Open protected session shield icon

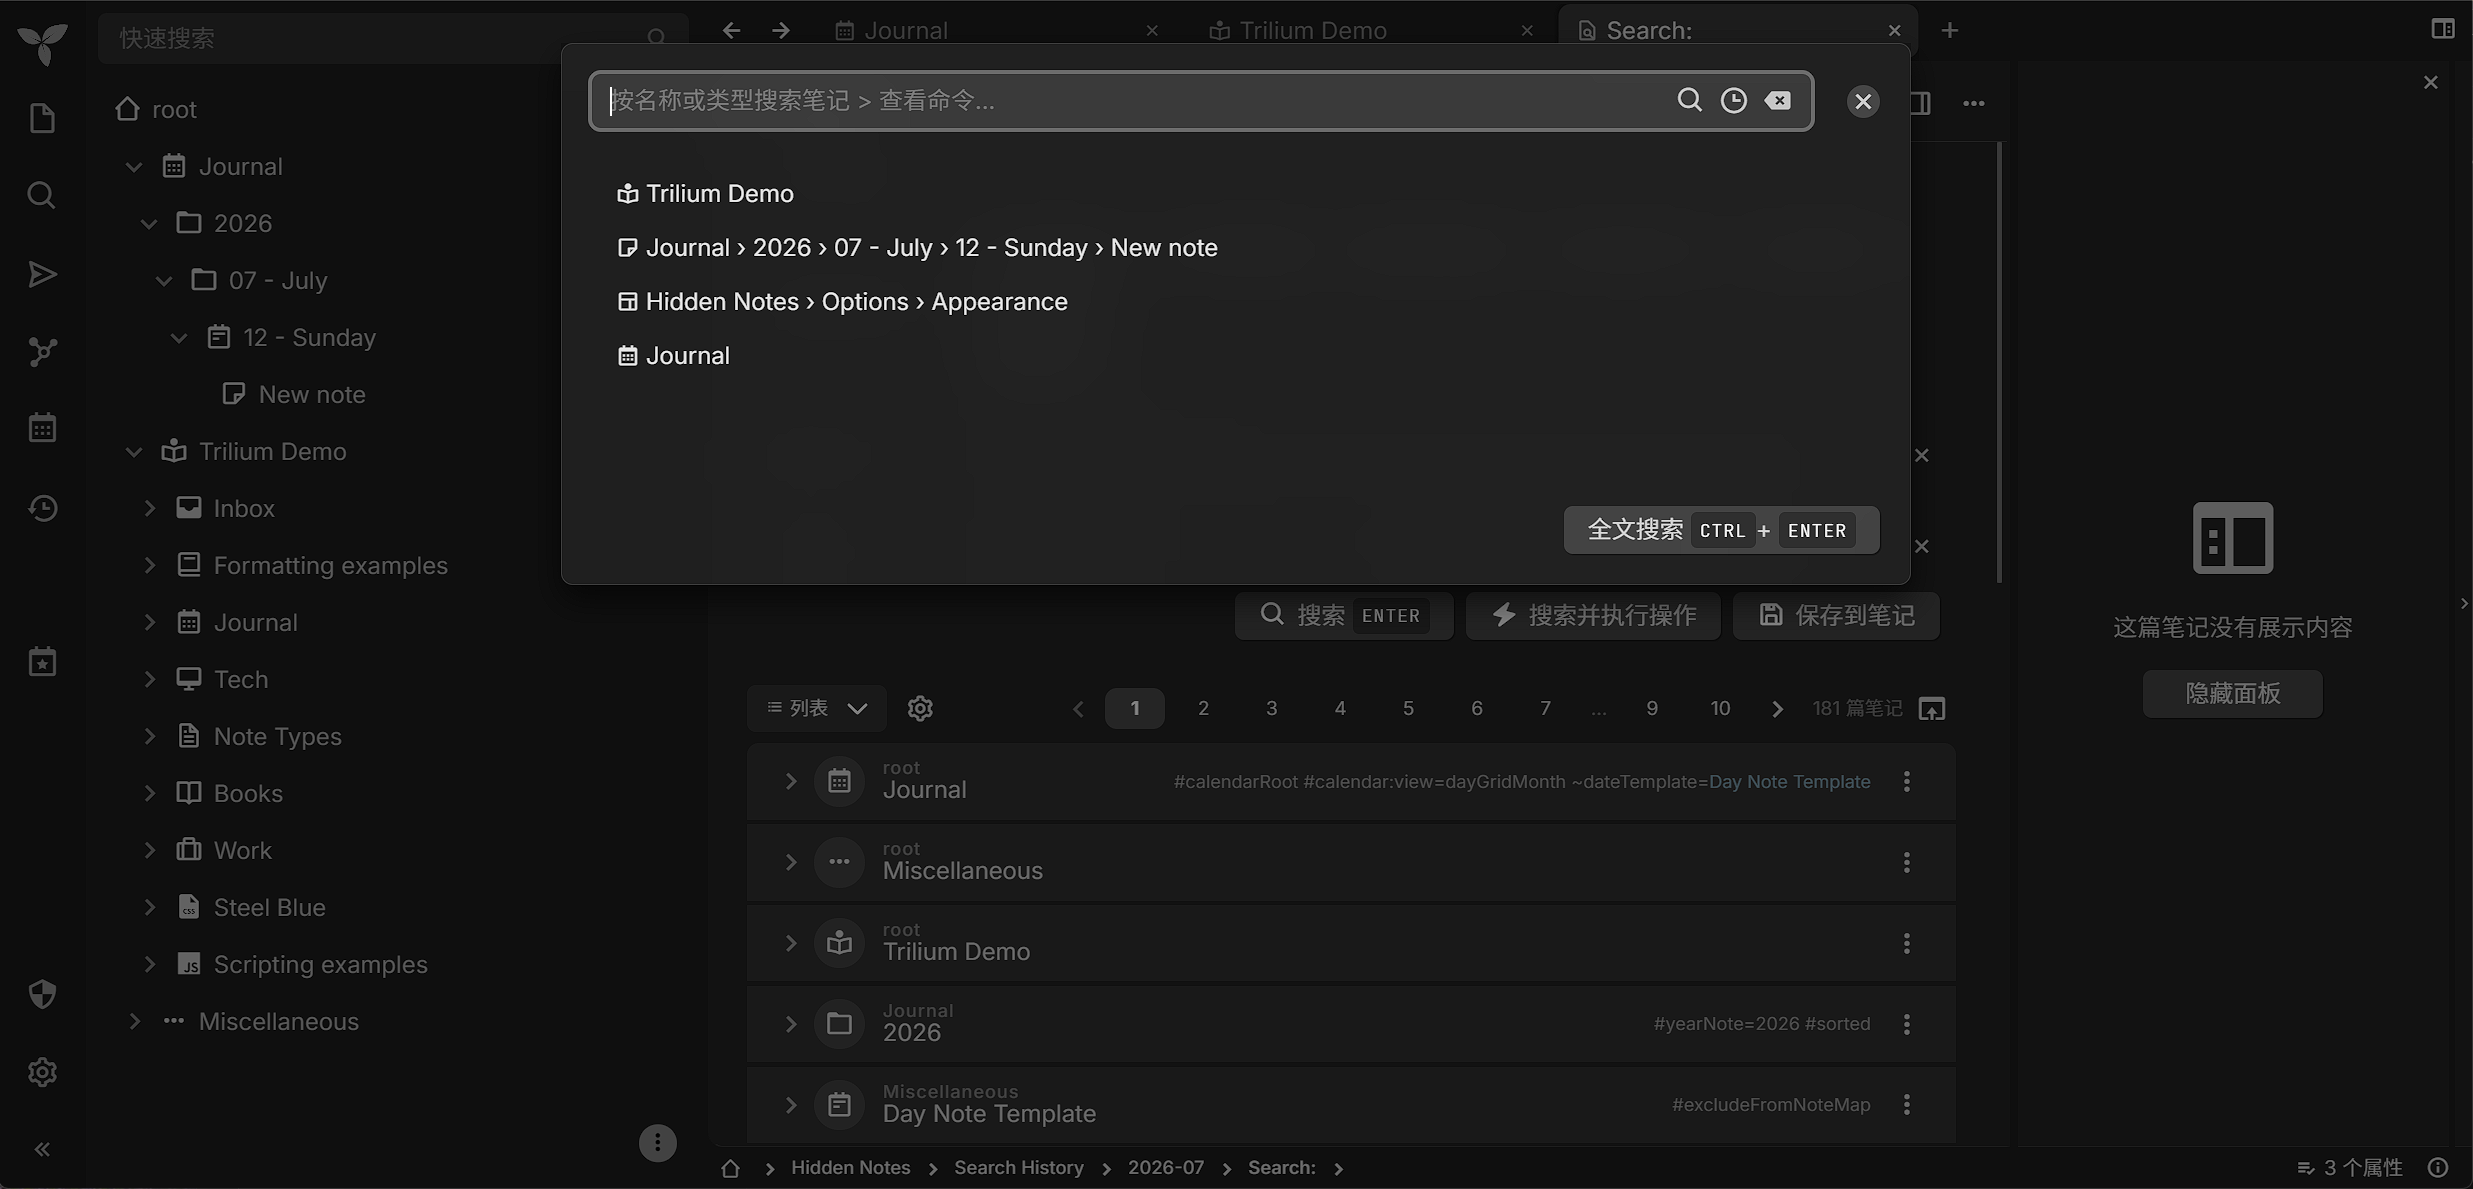42,994
